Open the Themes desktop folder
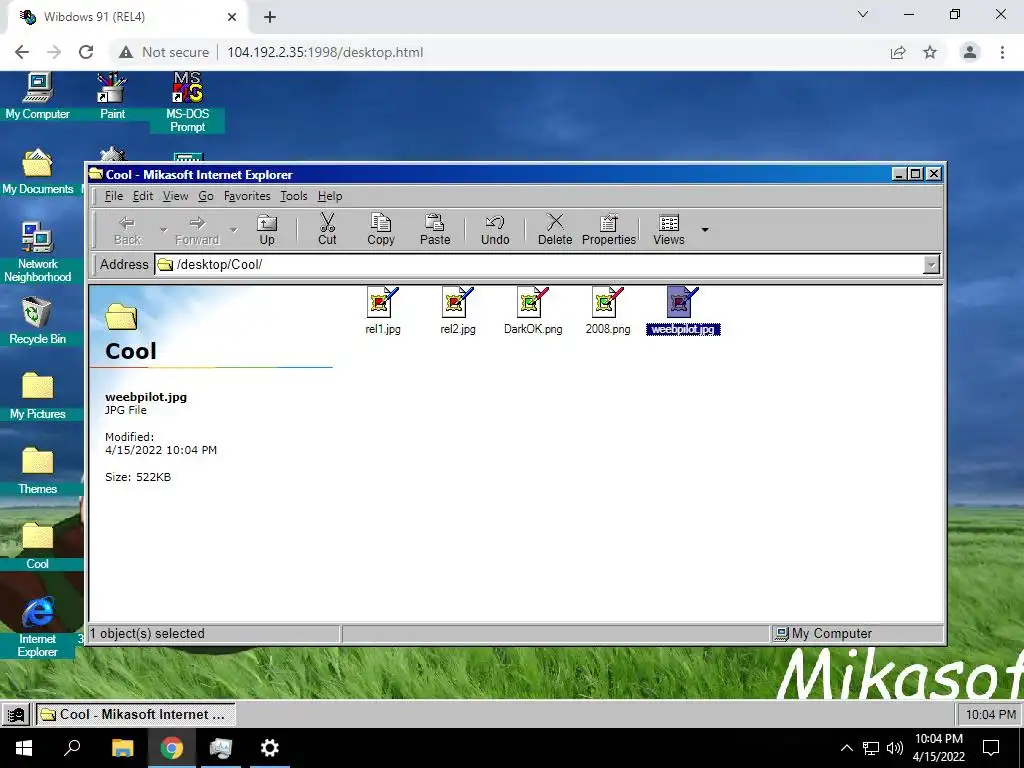Viewport: 1024px width, 768px height. [37, 471]
